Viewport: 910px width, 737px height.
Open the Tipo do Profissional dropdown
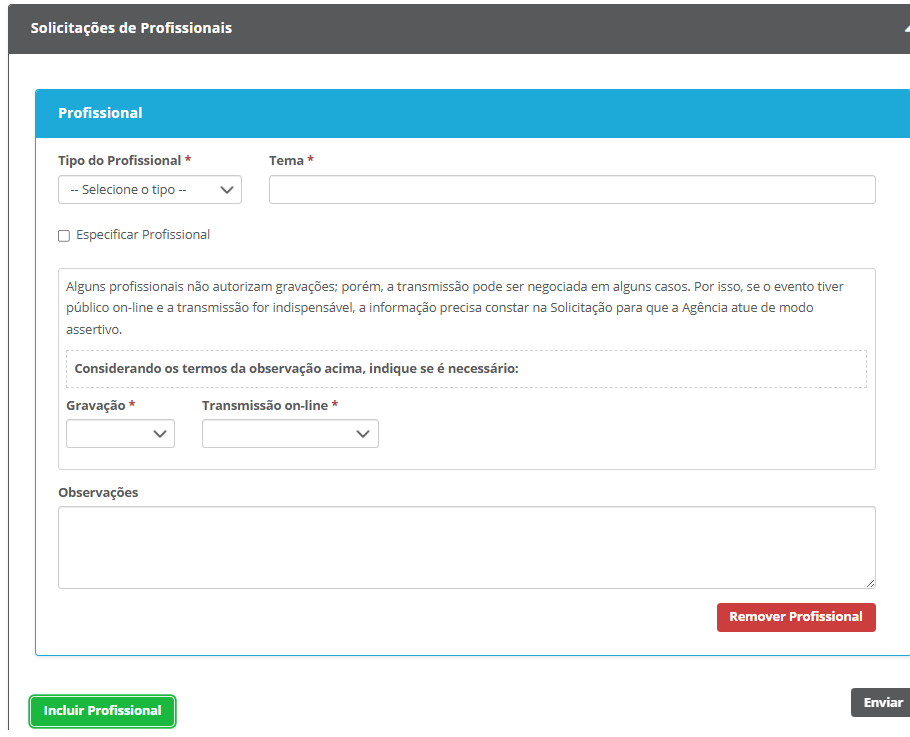(x=150, y=190)
